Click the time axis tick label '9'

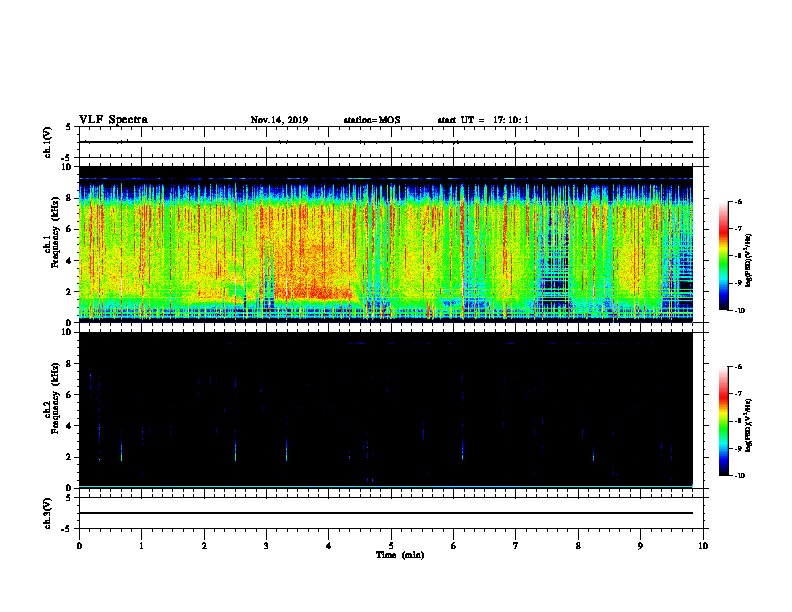[640, 546]
